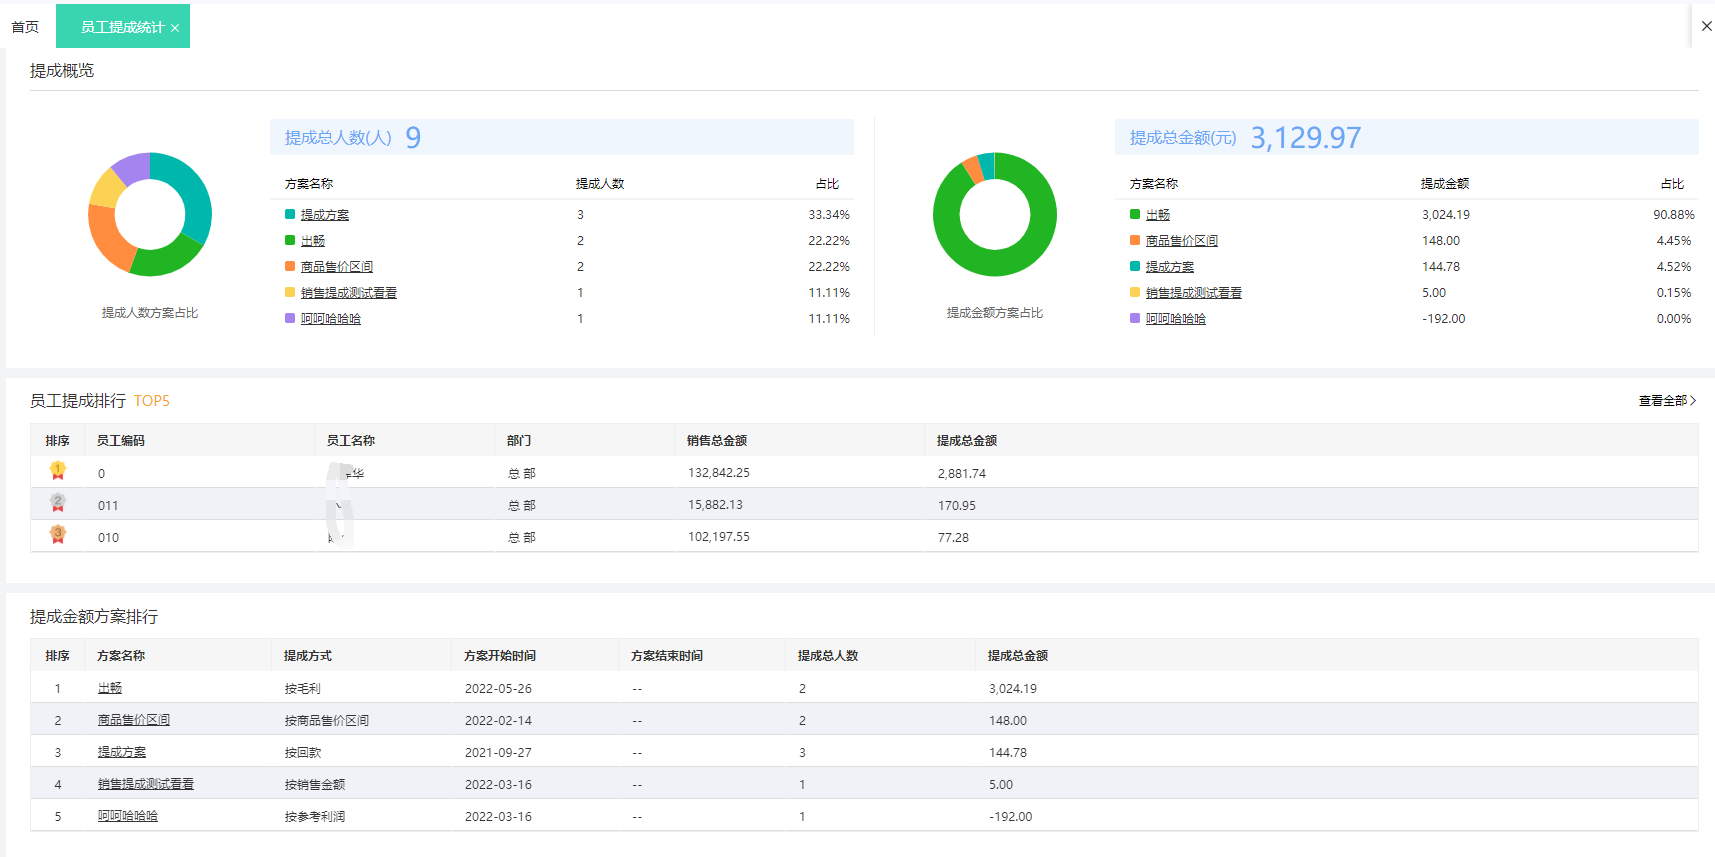
Task: Click the gold medal icon for rank 1
Action: [x=58, y=471]
